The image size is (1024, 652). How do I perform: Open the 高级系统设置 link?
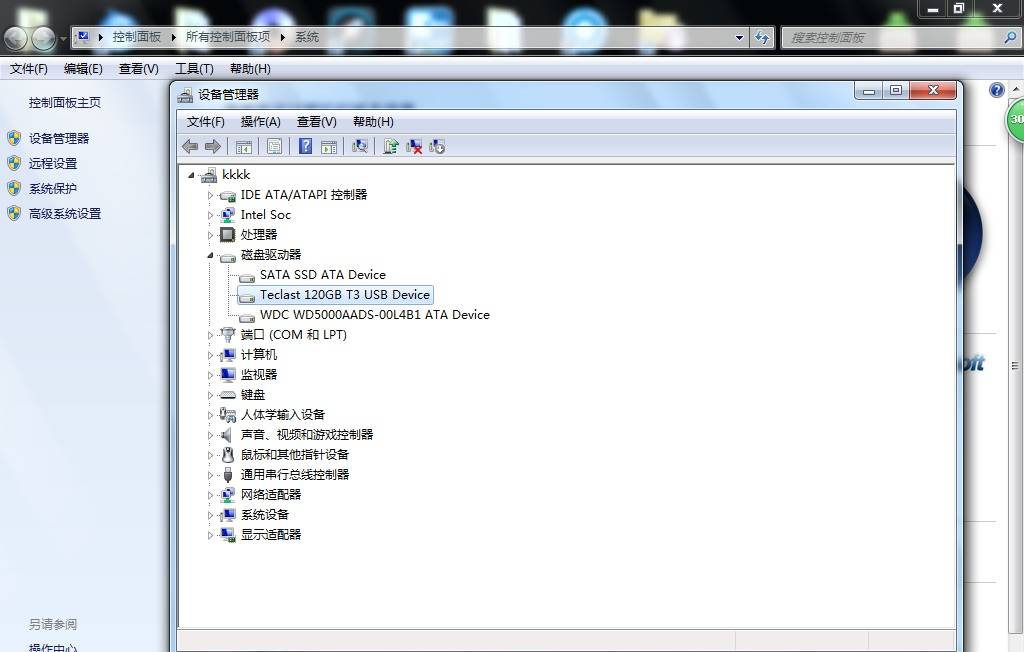pos(65,213)
